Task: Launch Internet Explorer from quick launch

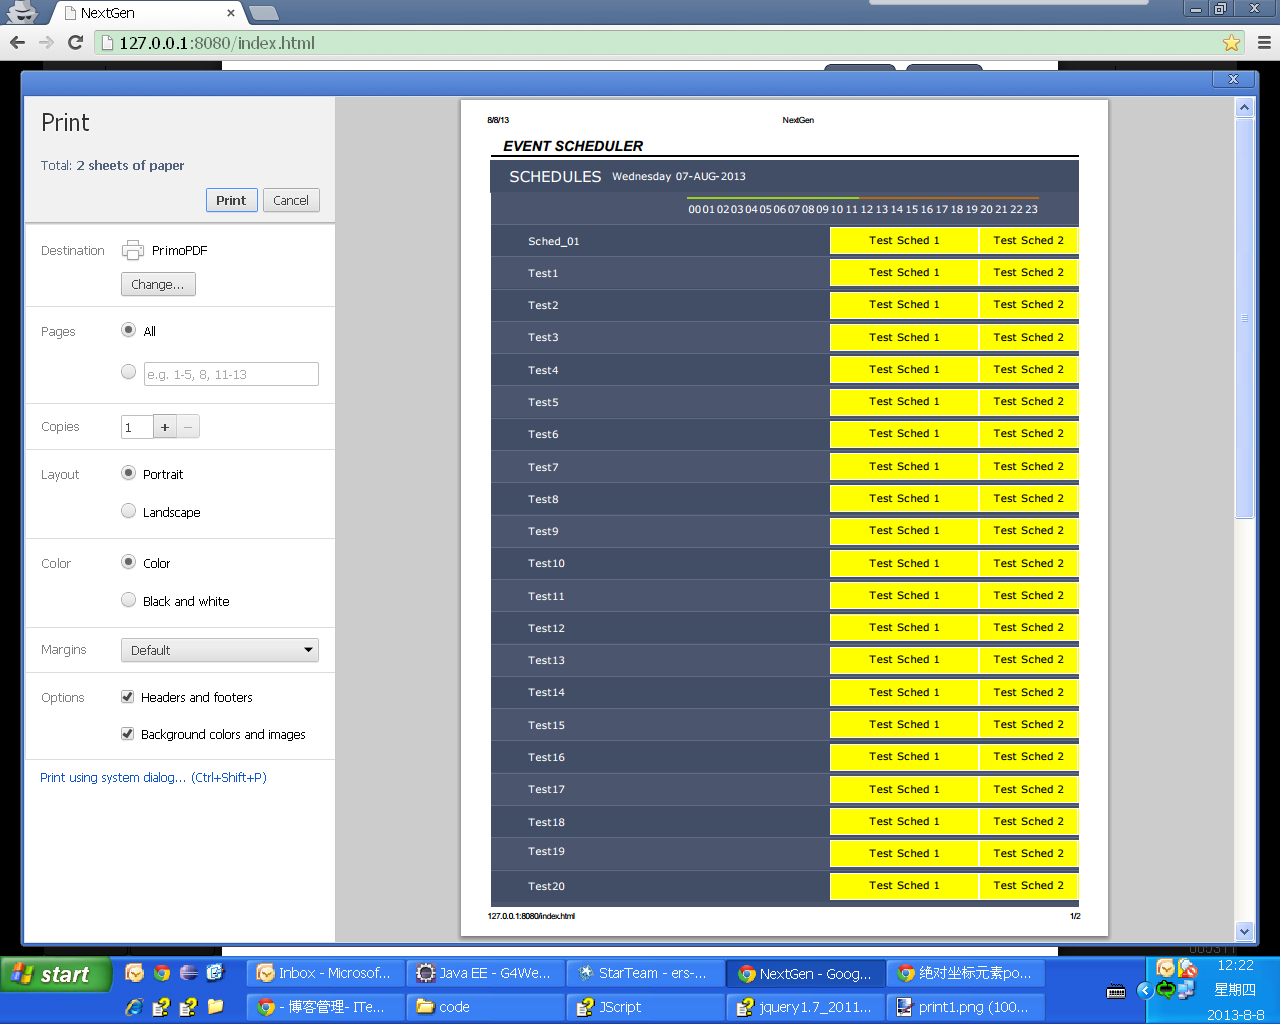Action: point(135,1007)
